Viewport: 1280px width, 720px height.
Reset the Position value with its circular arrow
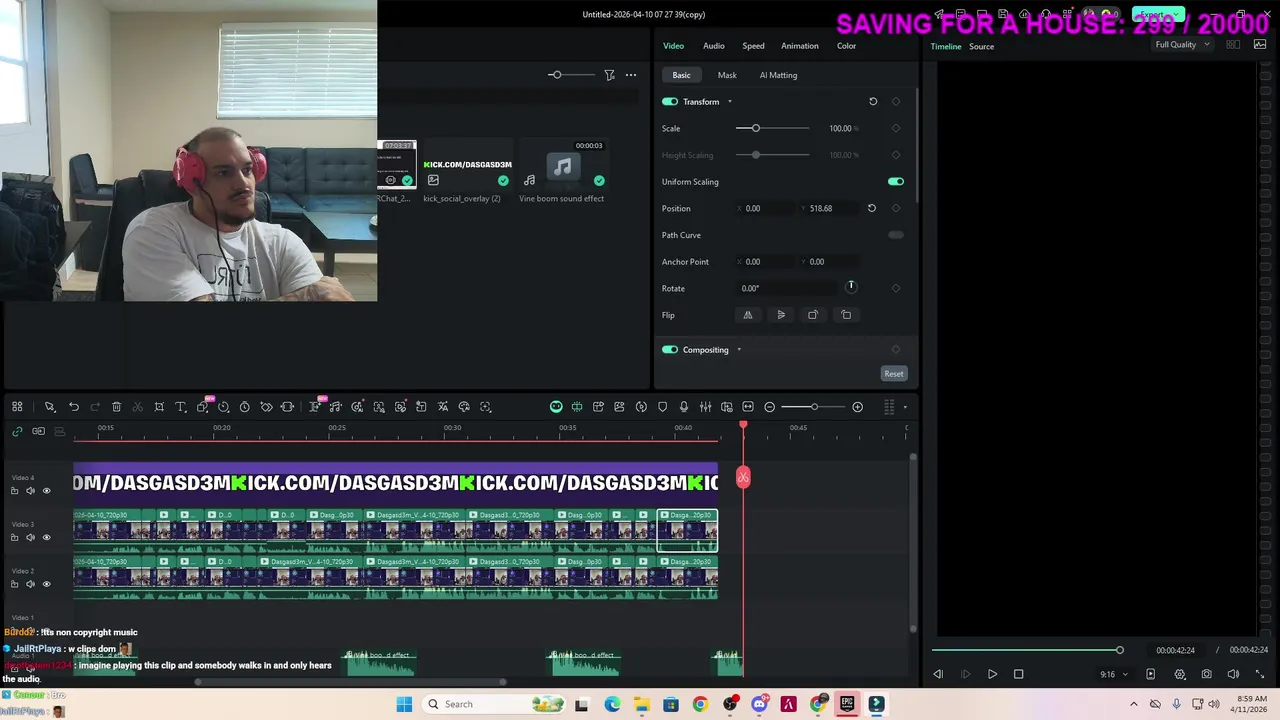(871, 208)
